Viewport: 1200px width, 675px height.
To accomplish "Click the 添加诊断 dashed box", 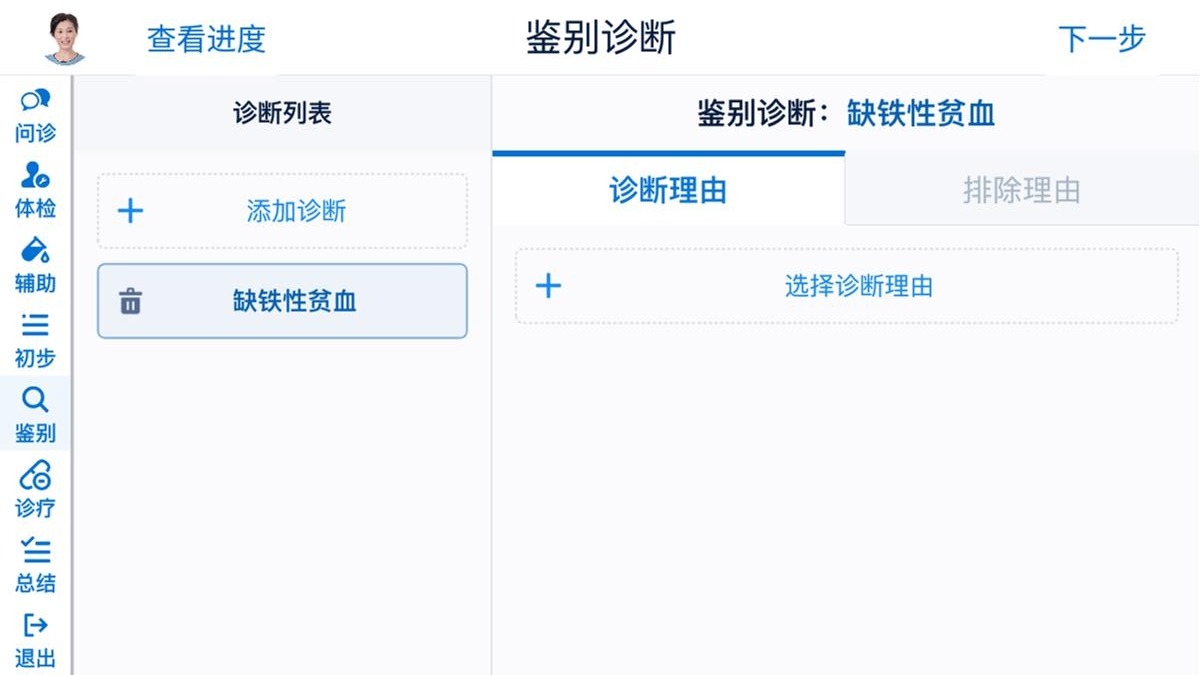I will (281, 211).
